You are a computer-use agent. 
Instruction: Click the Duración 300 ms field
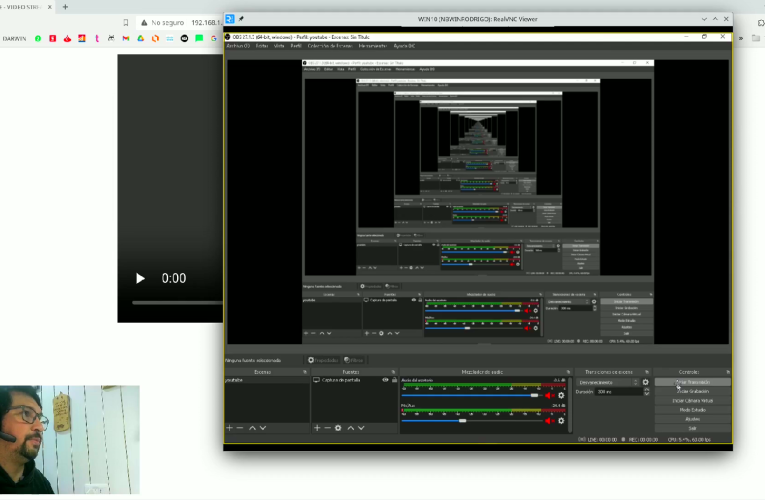619,392
